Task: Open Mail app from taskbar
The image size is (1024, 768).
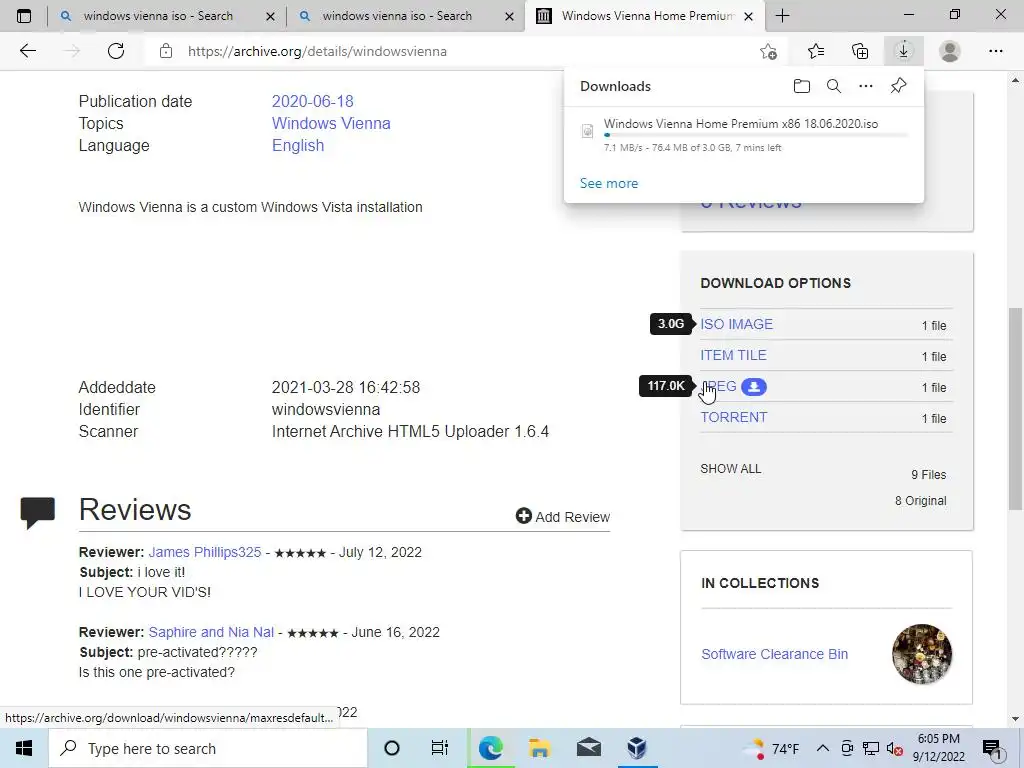Action: tap(589, 748)
